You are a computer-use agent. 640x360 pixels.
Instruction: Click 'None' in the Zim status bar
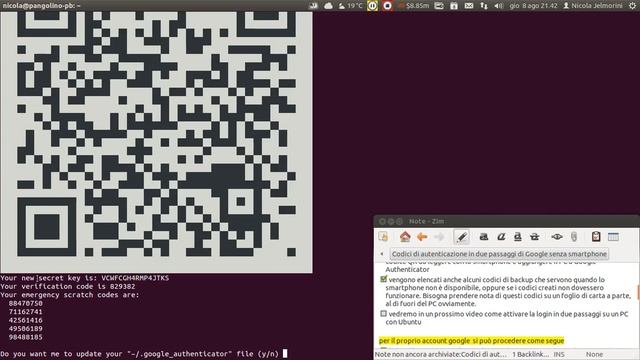pyautogui.click(x=594, y=354)
